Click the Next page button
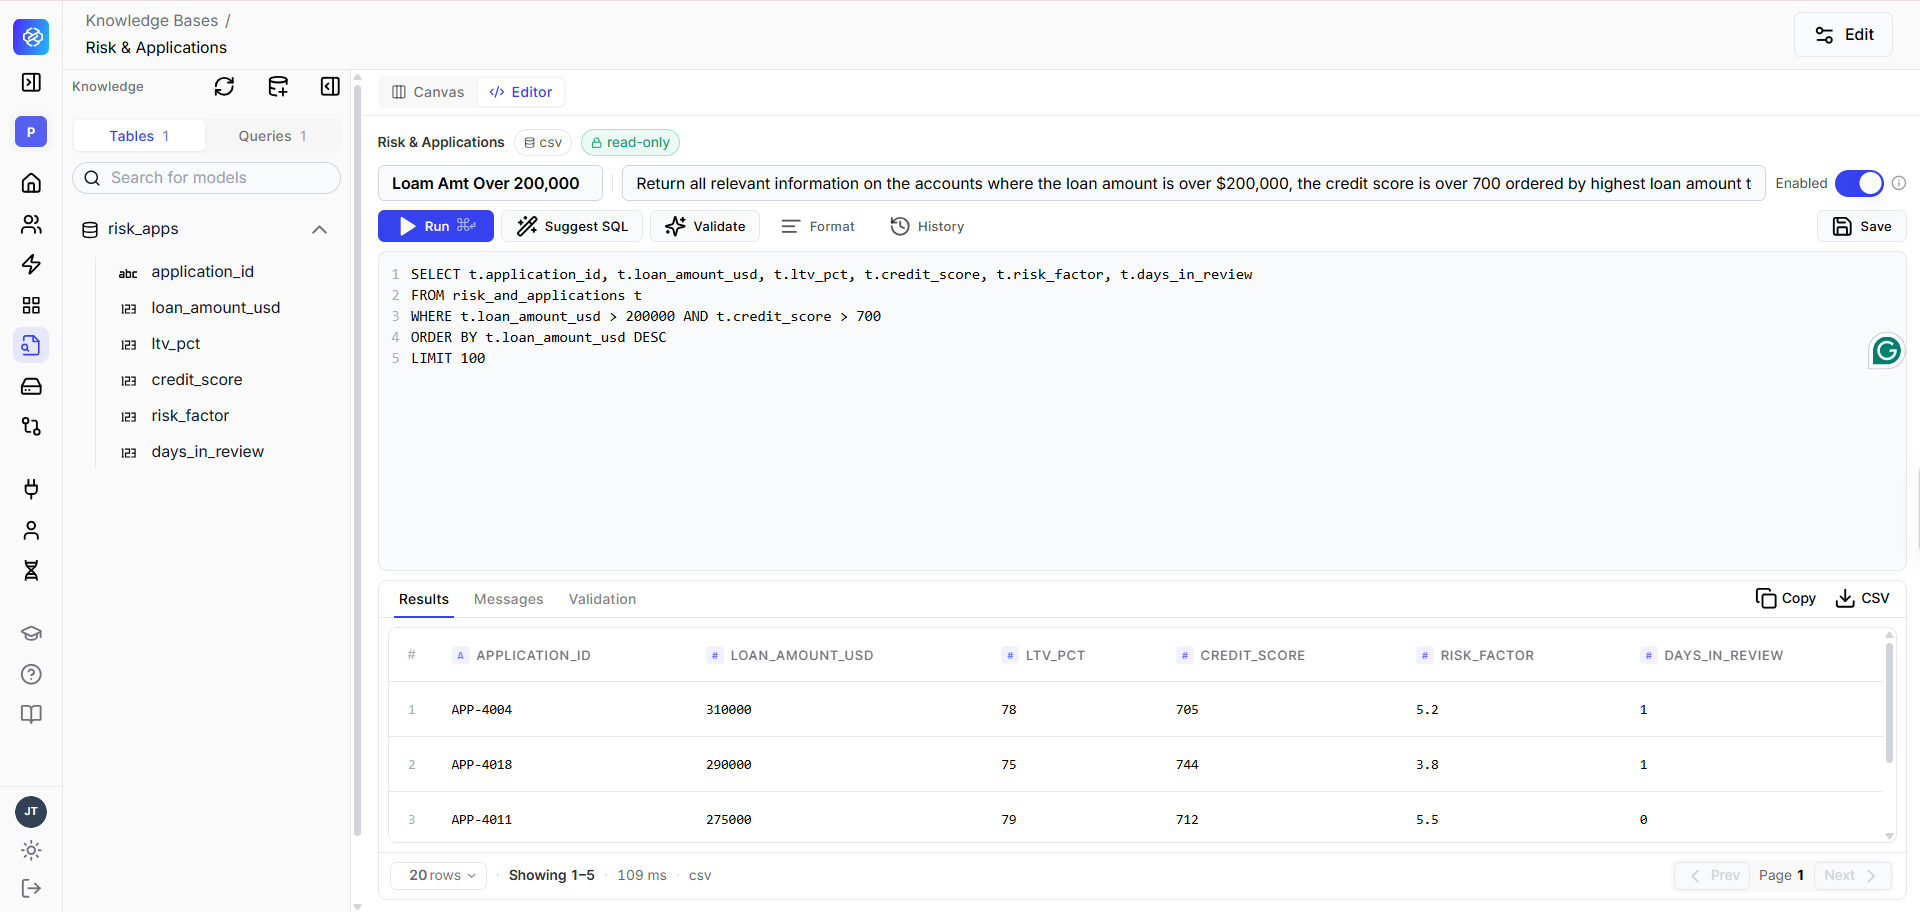The height and width of the screenshot is (912, 1920). click(1853, 875)
